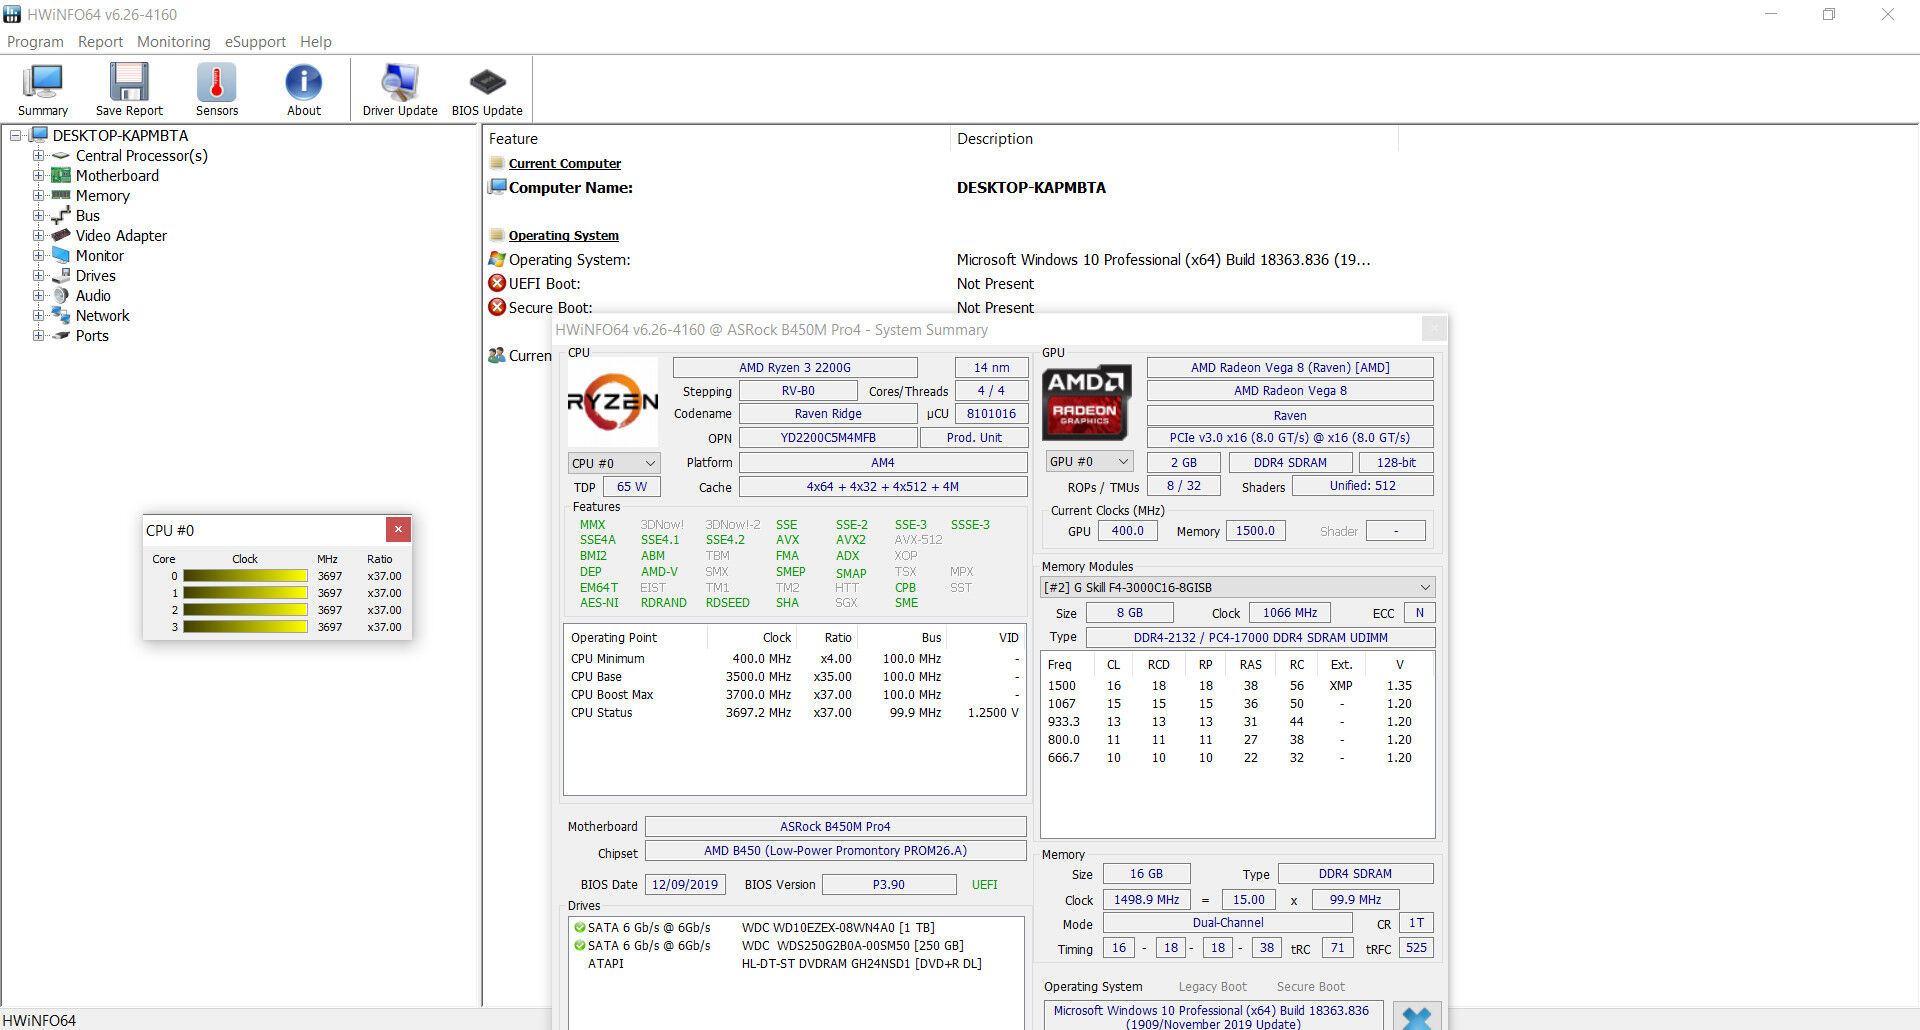Expand the Drives tree node
The image size is (1920, 1030).
pyautogui.click(x=38, y=275)
